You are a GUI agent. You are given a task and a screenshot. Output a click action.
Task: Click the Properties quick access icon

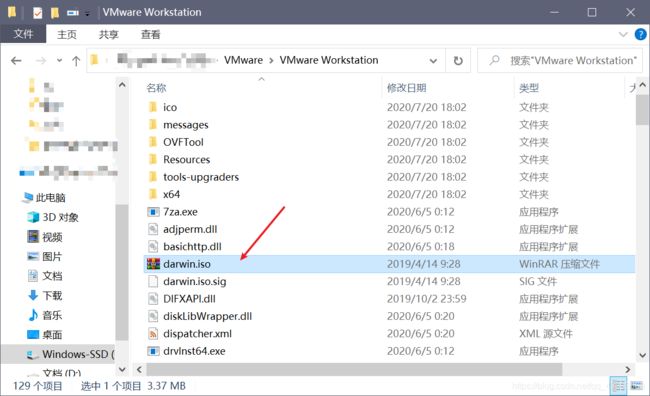[37, 13]
